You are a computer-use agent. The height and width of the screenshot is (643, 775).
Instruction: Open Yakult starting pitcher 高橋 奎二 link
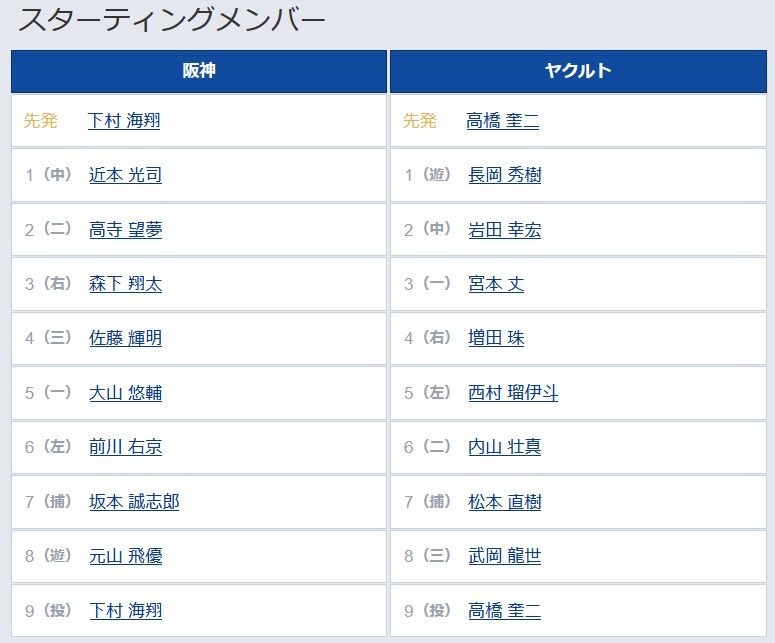[x=503, y=121]
